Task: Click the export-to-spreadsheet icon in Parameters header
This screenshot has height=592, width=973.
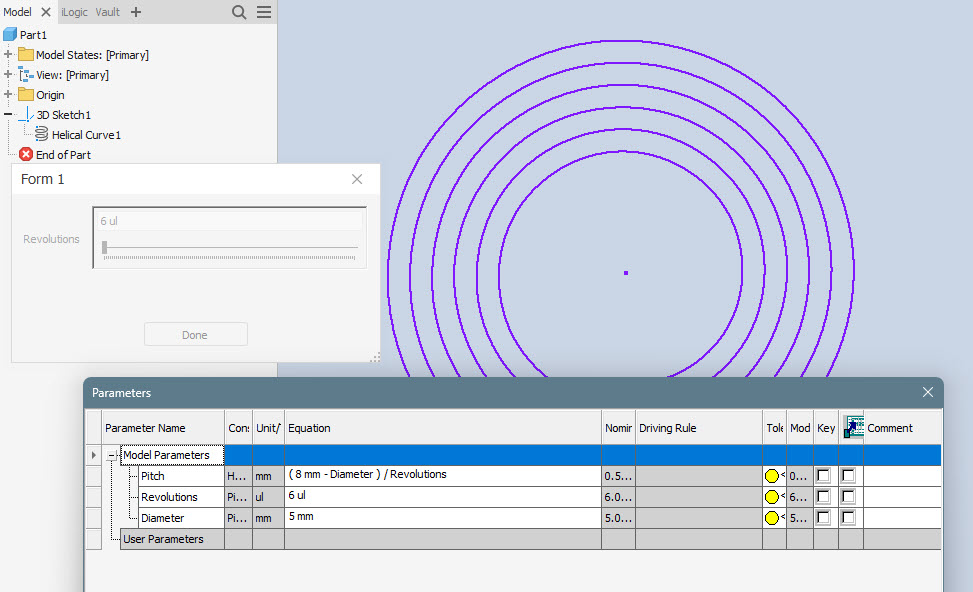Action: point(853,426)
